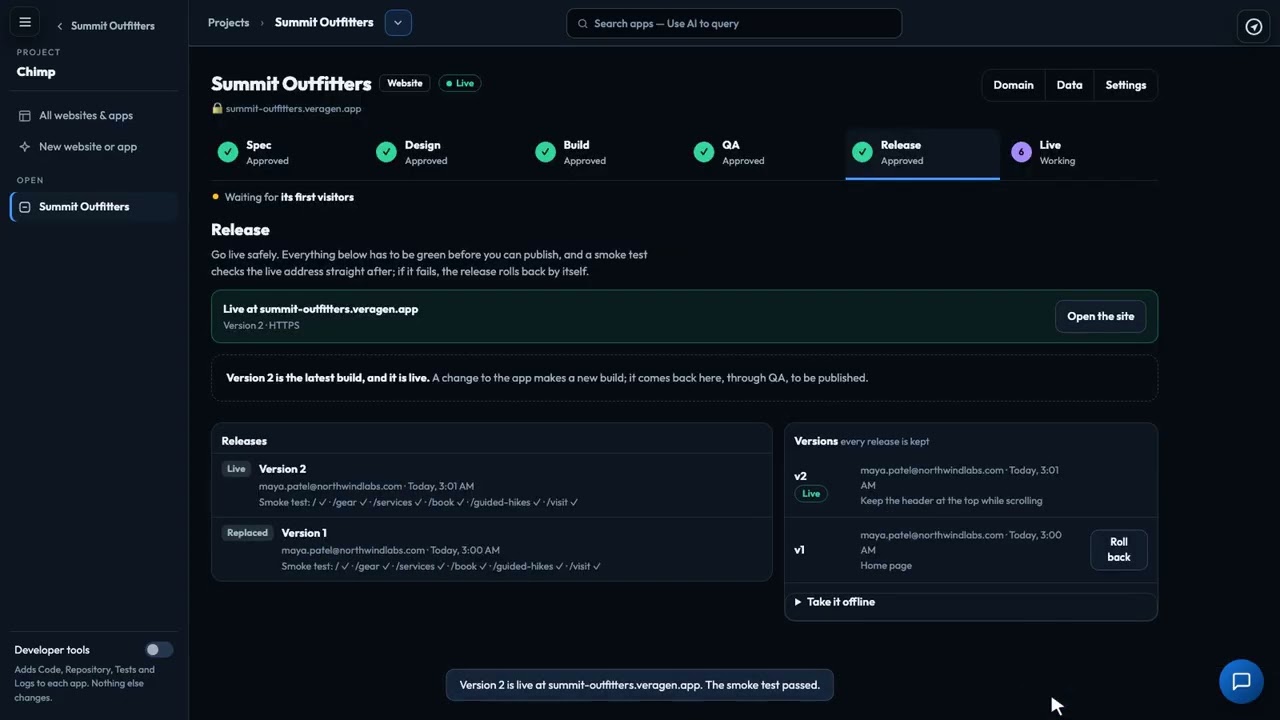Click the Live step number 6 badge
Image resolution: width=1280 pixels, height=720 pixels.
(x=1021, y=152)
